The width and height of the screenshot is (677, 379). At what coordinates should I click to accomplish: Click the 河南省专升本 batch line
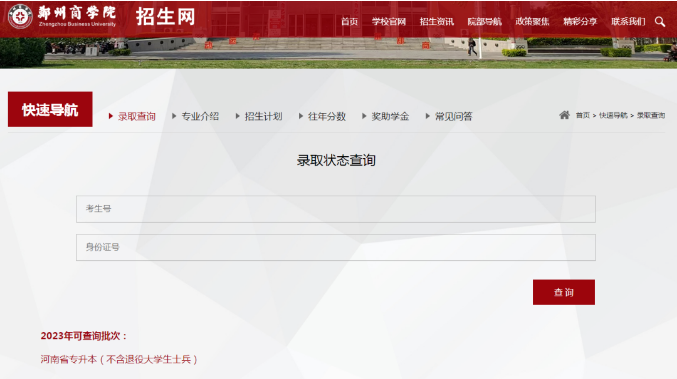pyautogui.click(x=119, y=359)
